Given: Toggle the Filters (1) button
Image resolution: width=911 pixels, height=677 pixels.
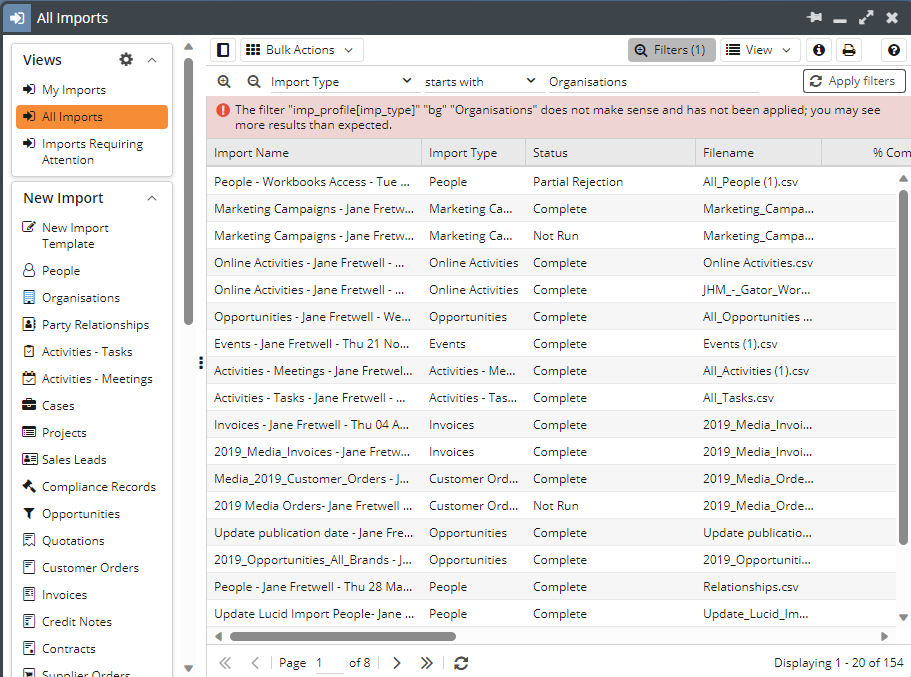Looking at the screenshot, I should click(671, 50).
